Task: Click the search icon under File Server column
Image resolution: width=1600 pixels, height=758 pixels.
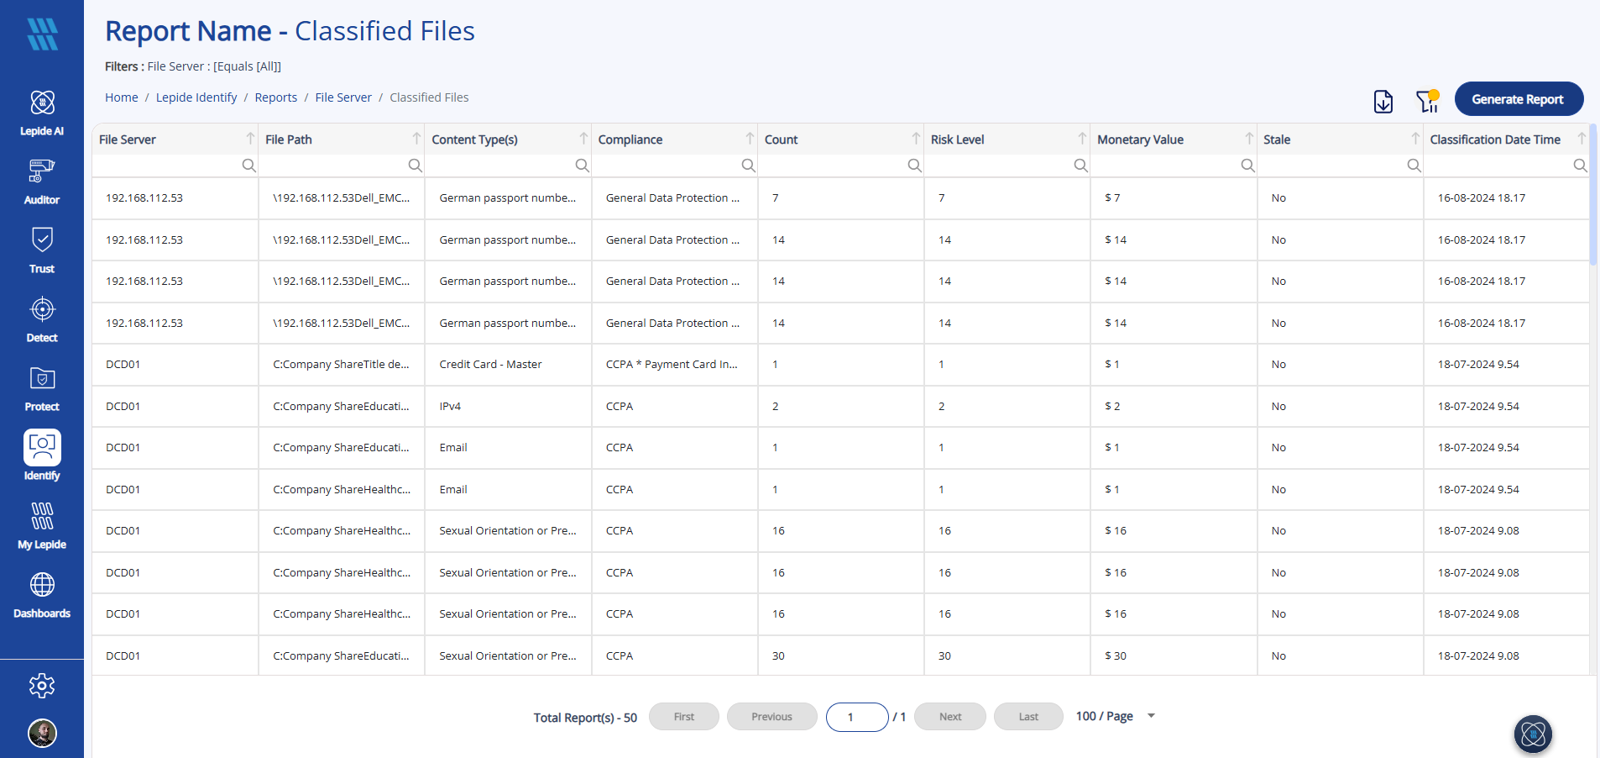Action: pos(249,165)
